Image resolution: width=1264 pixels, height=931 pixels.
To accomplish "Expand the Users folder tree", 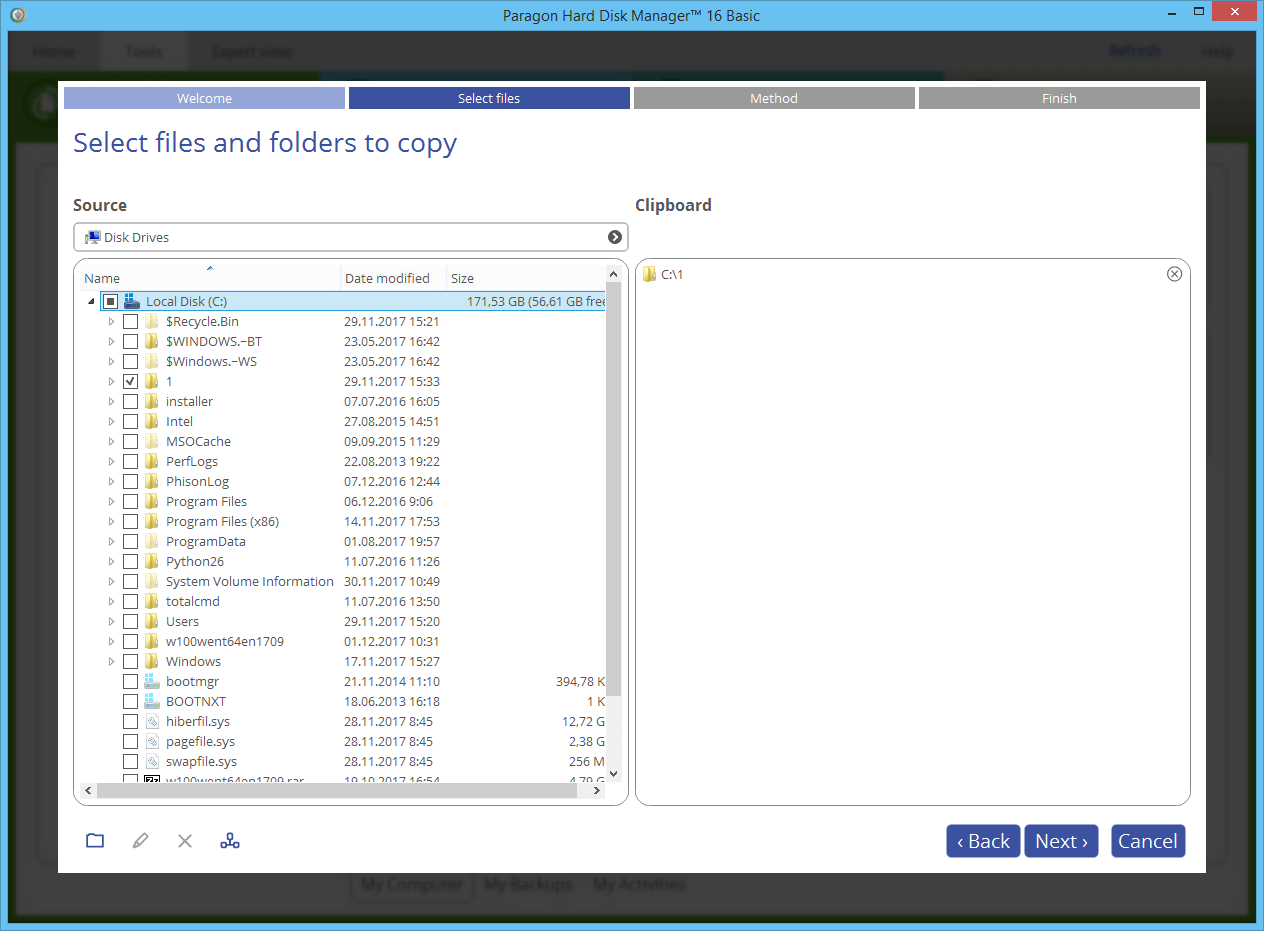I will coord(111,621).
